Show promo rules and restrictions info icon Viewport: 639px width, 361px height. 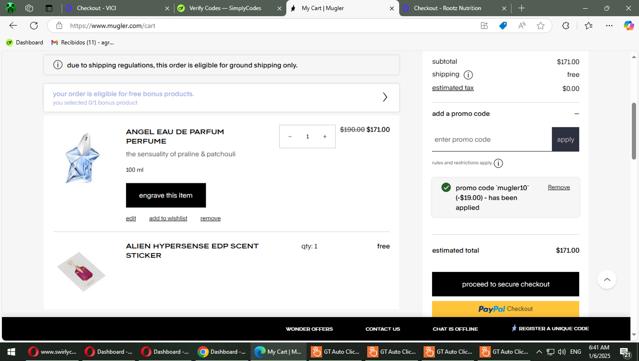pyautogui.click(x=498, y=163)
